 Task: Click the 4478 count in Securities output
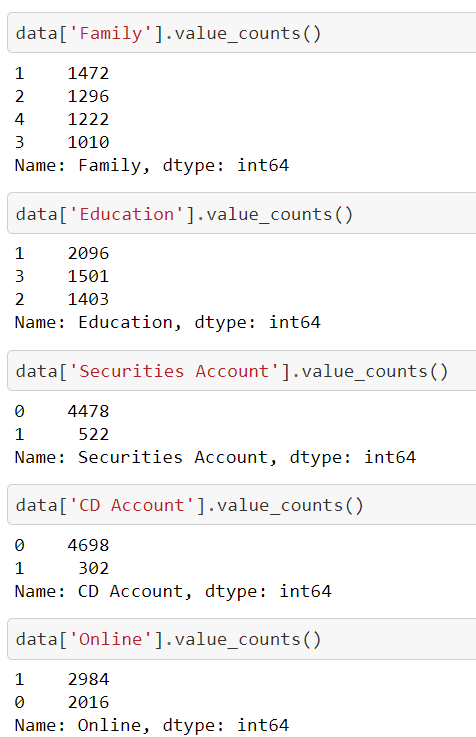(88, 411)
